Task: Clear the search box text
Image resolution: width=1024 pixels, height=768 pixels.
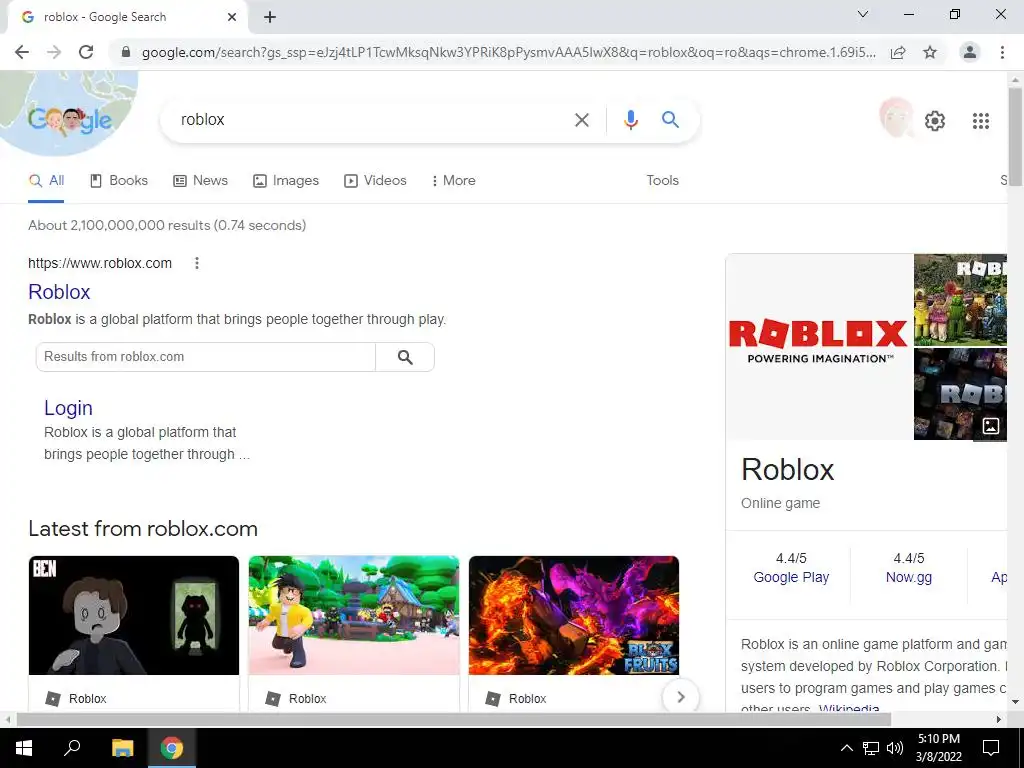Action: point(581,120)
